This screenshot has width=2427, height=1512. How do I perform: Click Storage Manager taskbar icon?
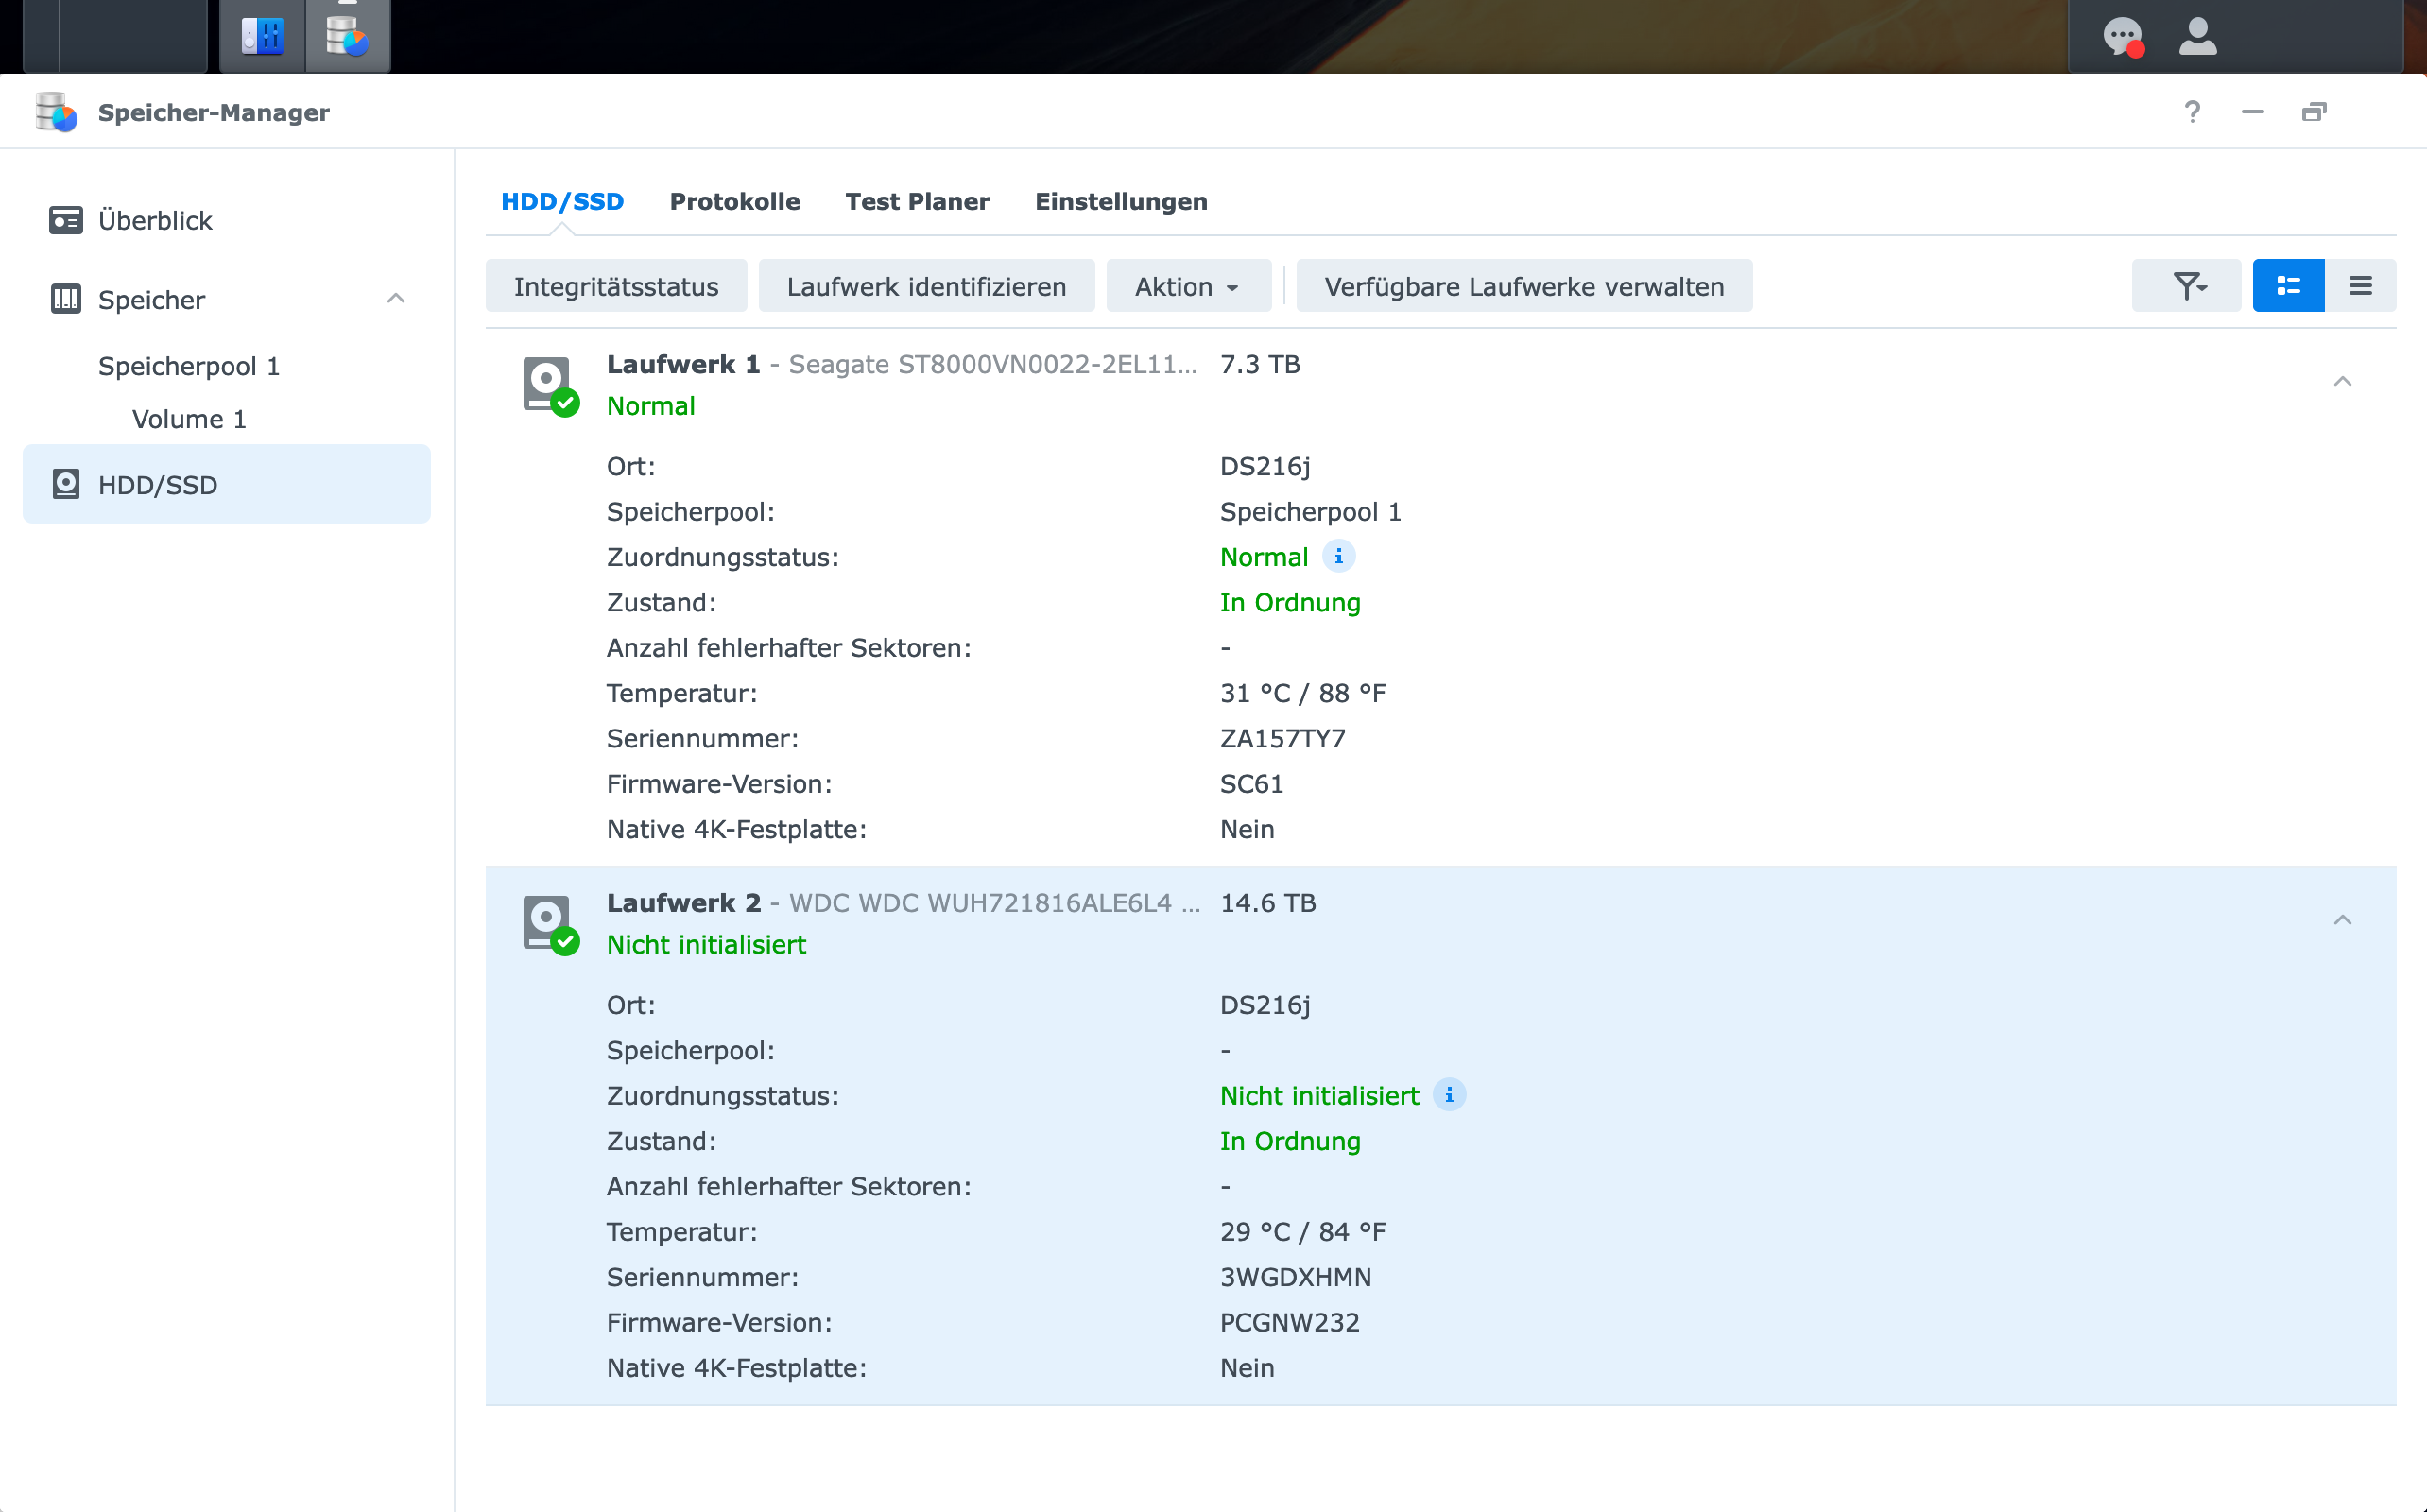click(x=347, y=36)
